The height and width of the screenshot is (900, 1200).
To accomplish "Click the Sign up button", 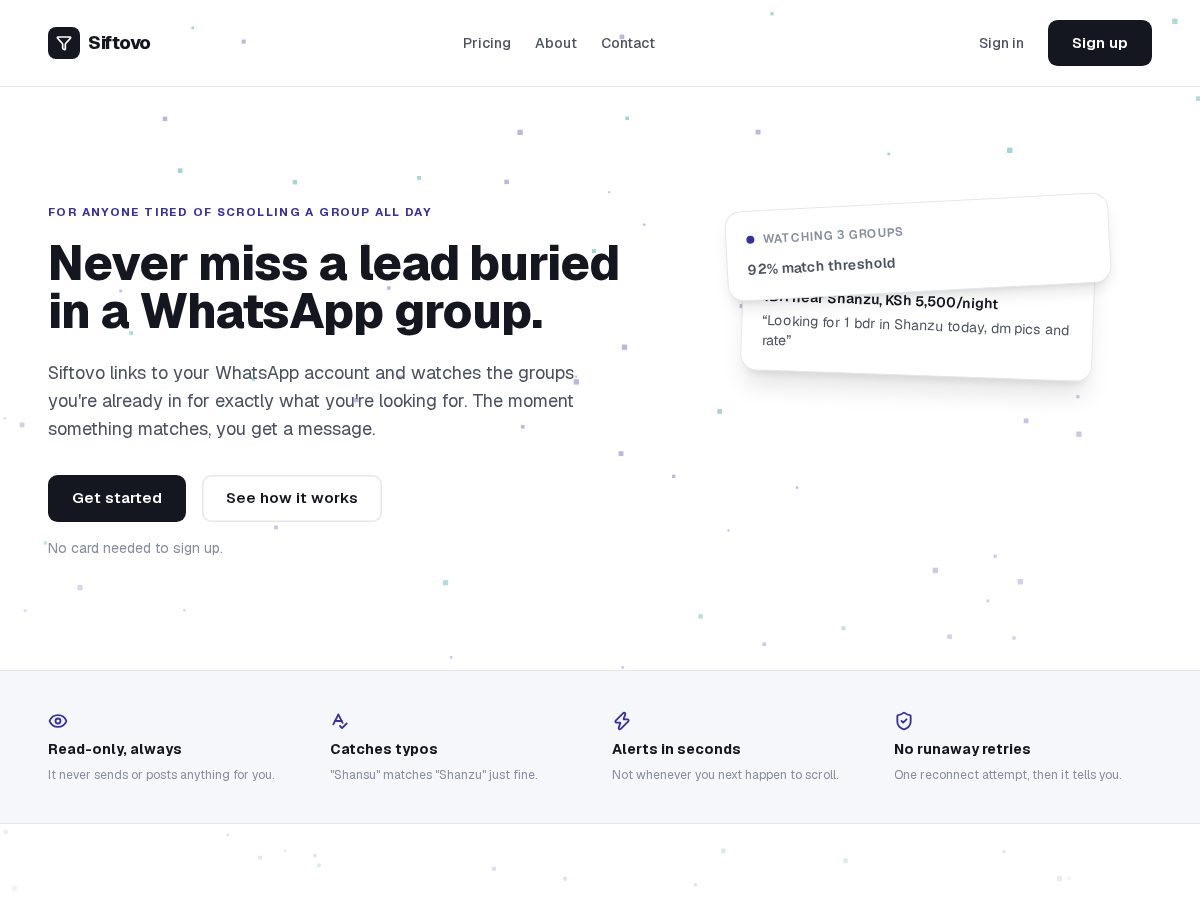I will (x=1100, y=43).
